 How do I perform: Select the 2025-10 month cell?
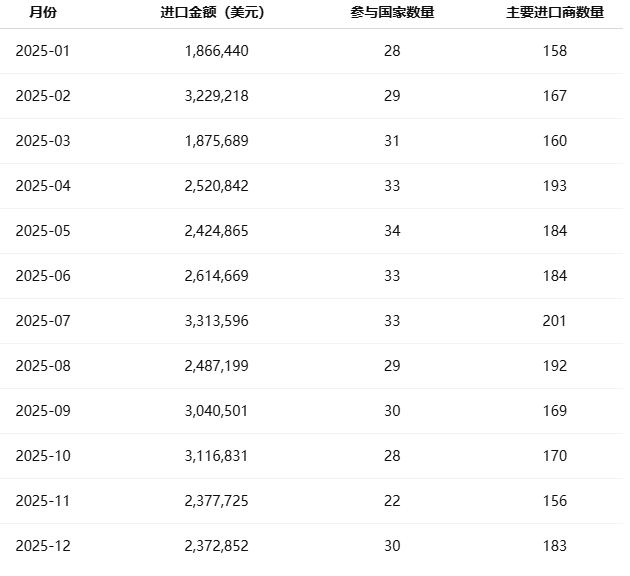[43, 456]
